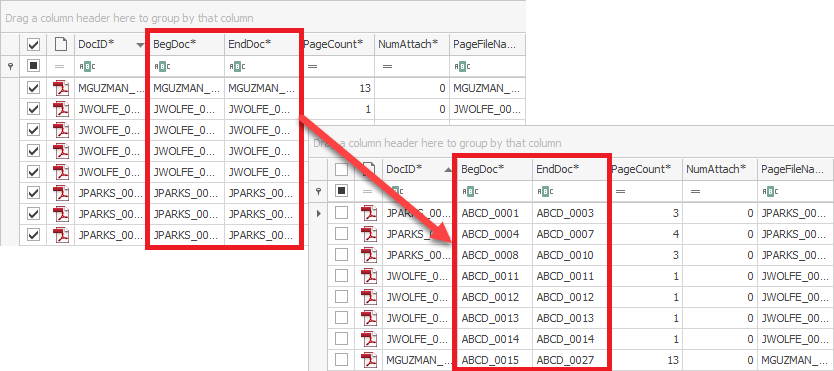Image resolution: width=834 pixels, height=371 pixels.
Task: Click the EndDoc filter ABC icon in the right grid
Action: coord(544,191)
